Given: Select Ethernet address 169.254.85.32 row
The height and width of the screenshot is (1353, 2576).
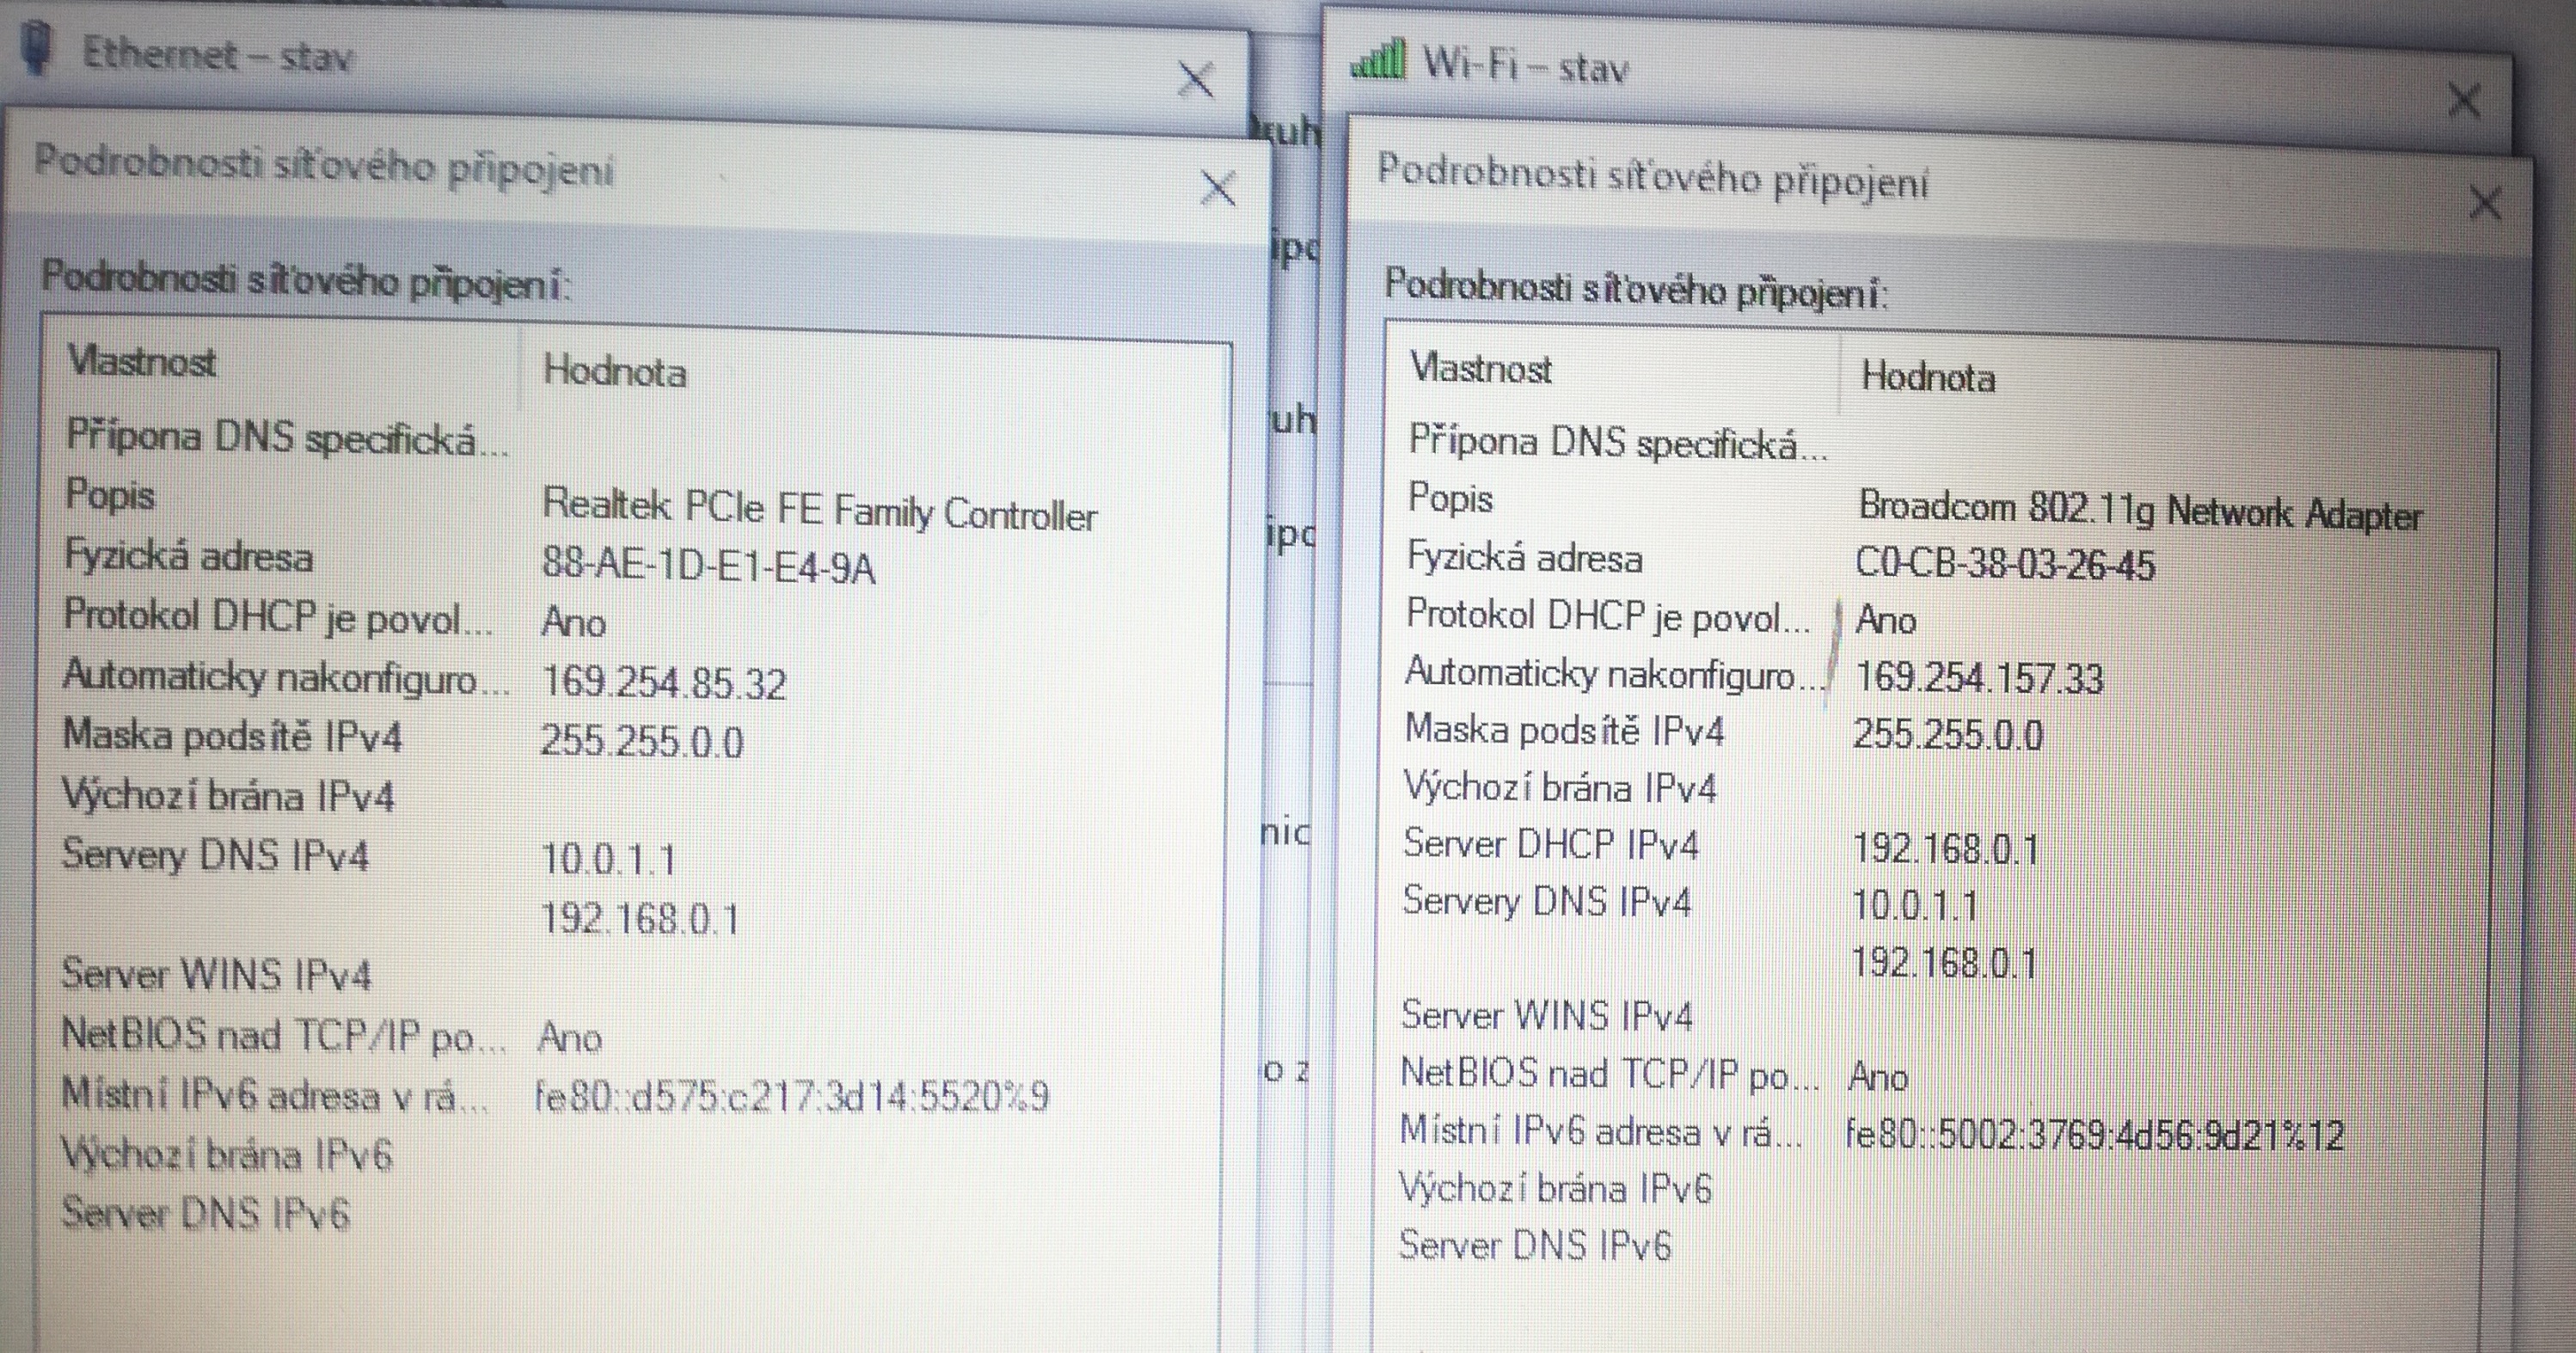Looking at the screenshot, I should (x=663, y=683).
